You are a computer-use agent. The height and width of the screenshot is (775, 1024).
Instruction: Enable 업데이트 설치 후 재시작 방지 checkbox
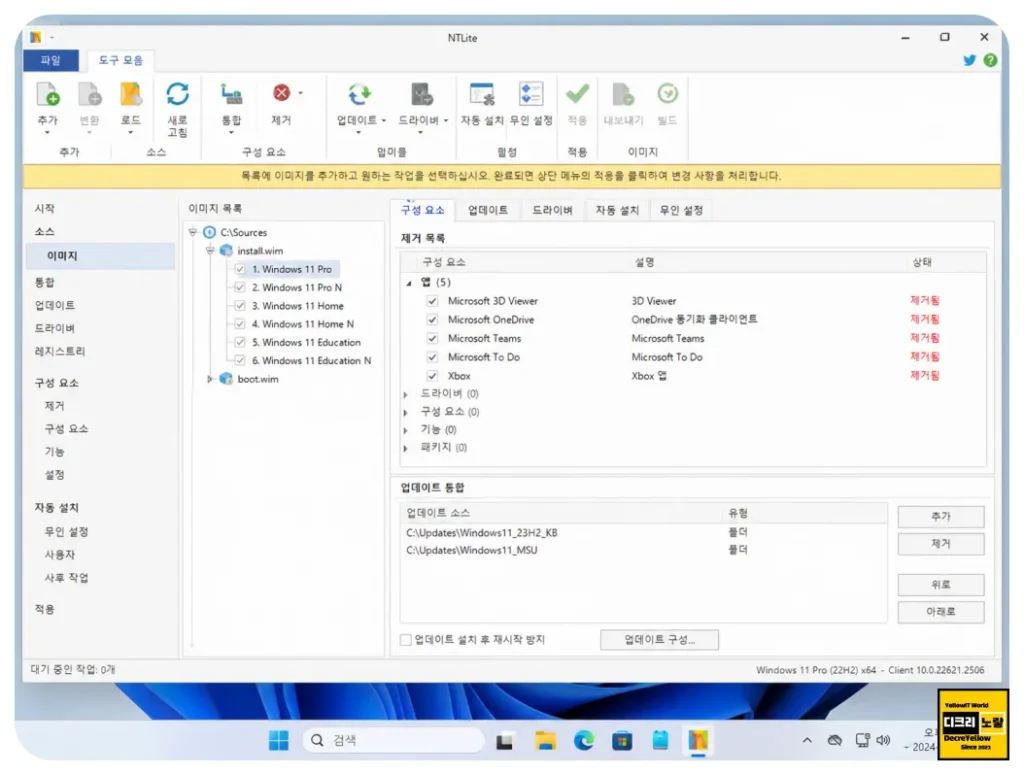tap(406, 639)
